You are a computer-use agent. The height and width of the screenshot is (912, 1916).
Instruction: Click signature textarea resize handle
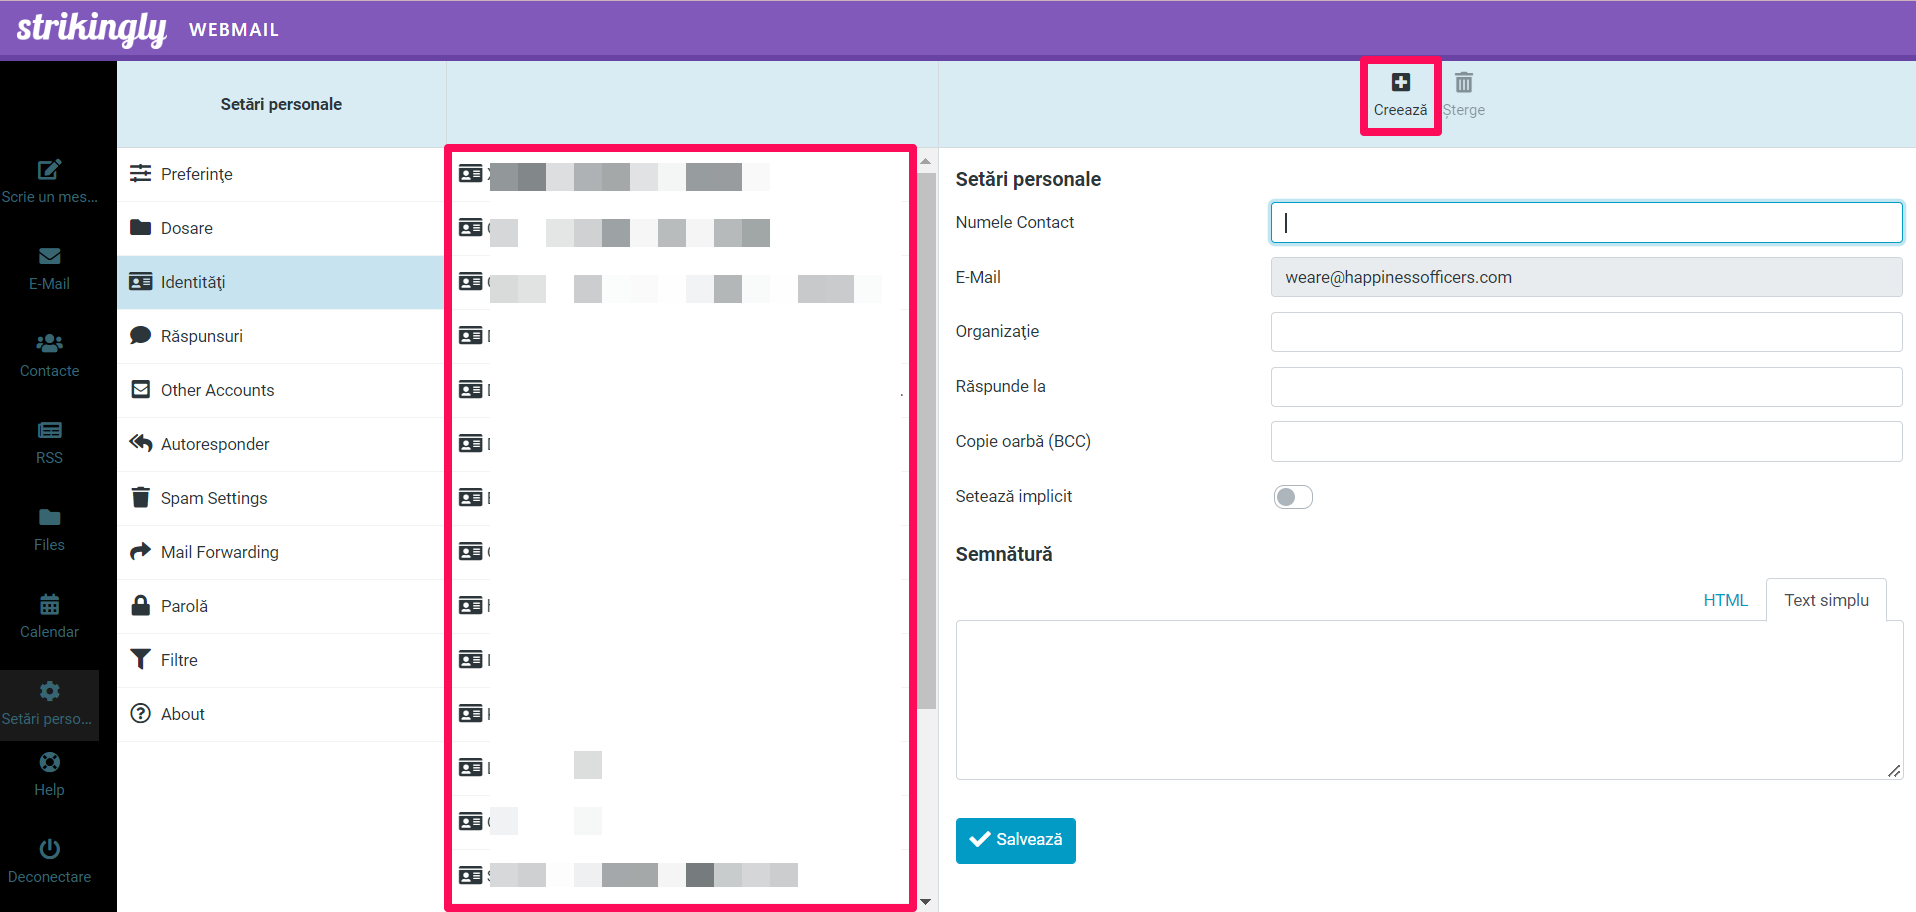tap(1894, 771)
